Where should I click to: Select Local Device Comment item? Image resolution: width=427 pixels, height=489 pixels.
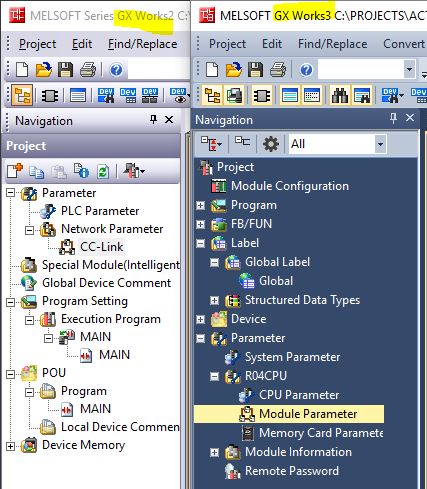[x=120, y=427]
